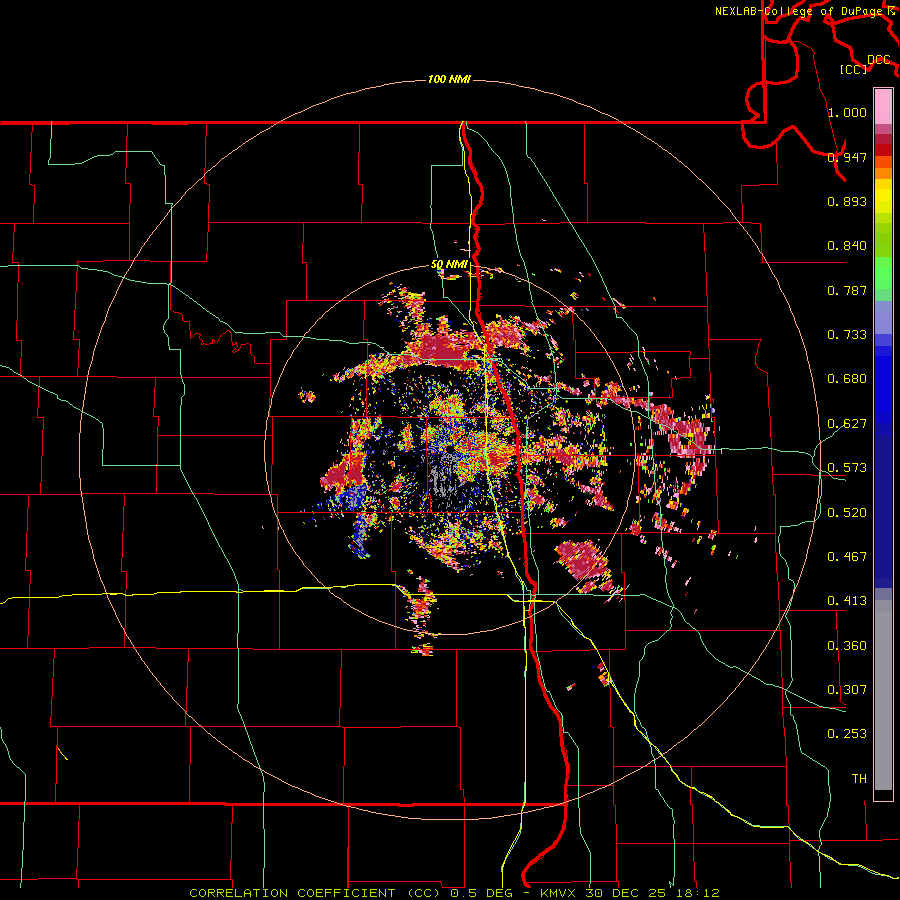Select the 0.840 legend value
Image resolution: width=900 pixels, height=900 pixels.
tap(847, 246)
